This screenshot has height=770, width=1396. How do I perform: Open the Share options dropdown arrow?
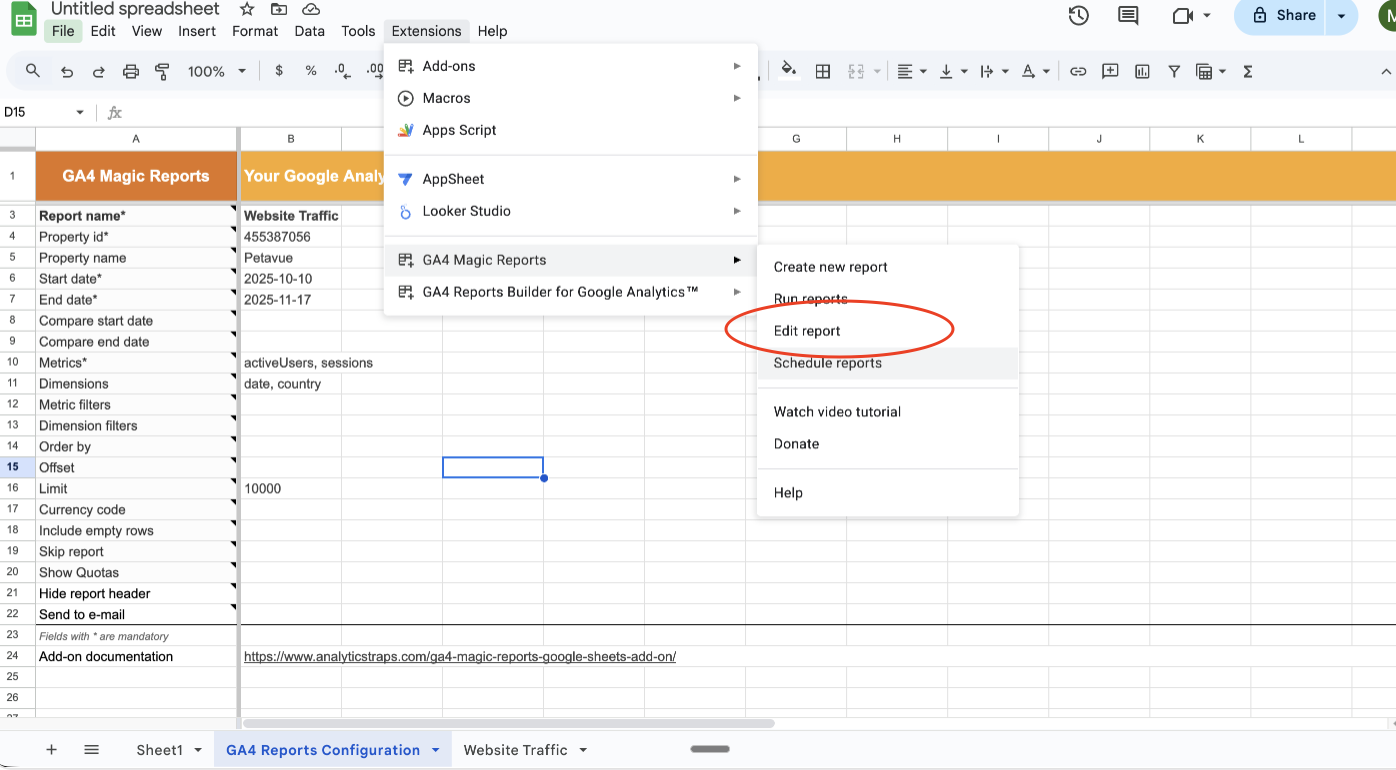(x=1342, y=15)
